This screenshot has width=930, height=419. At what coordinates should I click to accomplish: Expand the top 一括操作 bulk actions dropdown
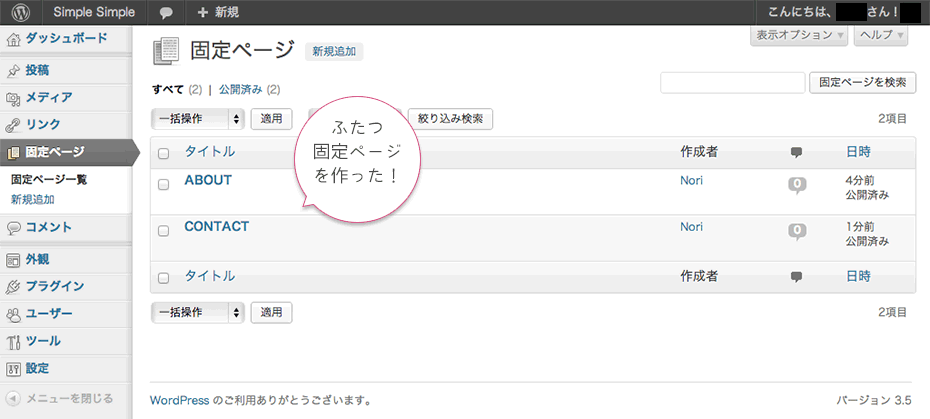[197, 119]
